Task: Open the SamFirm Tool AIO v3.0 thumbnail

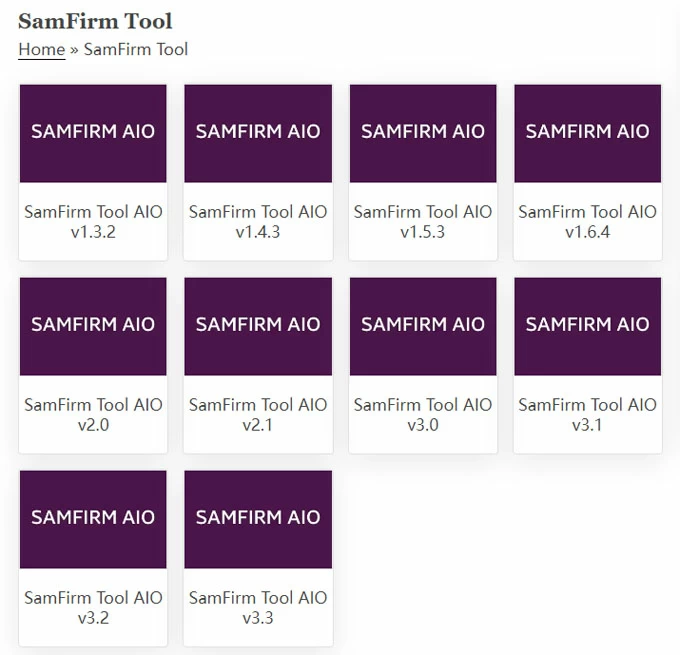Action: click(423, 326)
